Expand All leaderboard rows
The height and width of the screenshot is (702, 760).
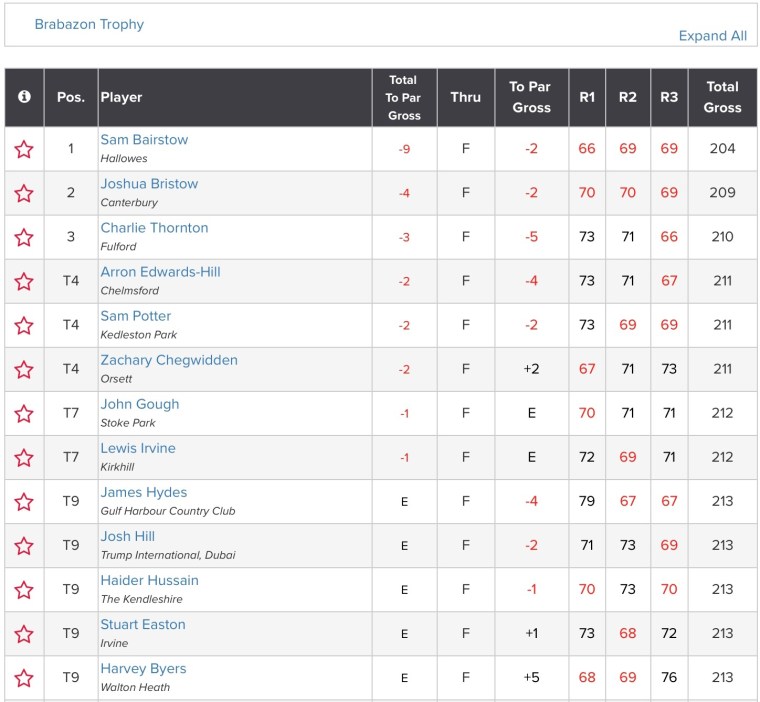[x=712, y=36]
